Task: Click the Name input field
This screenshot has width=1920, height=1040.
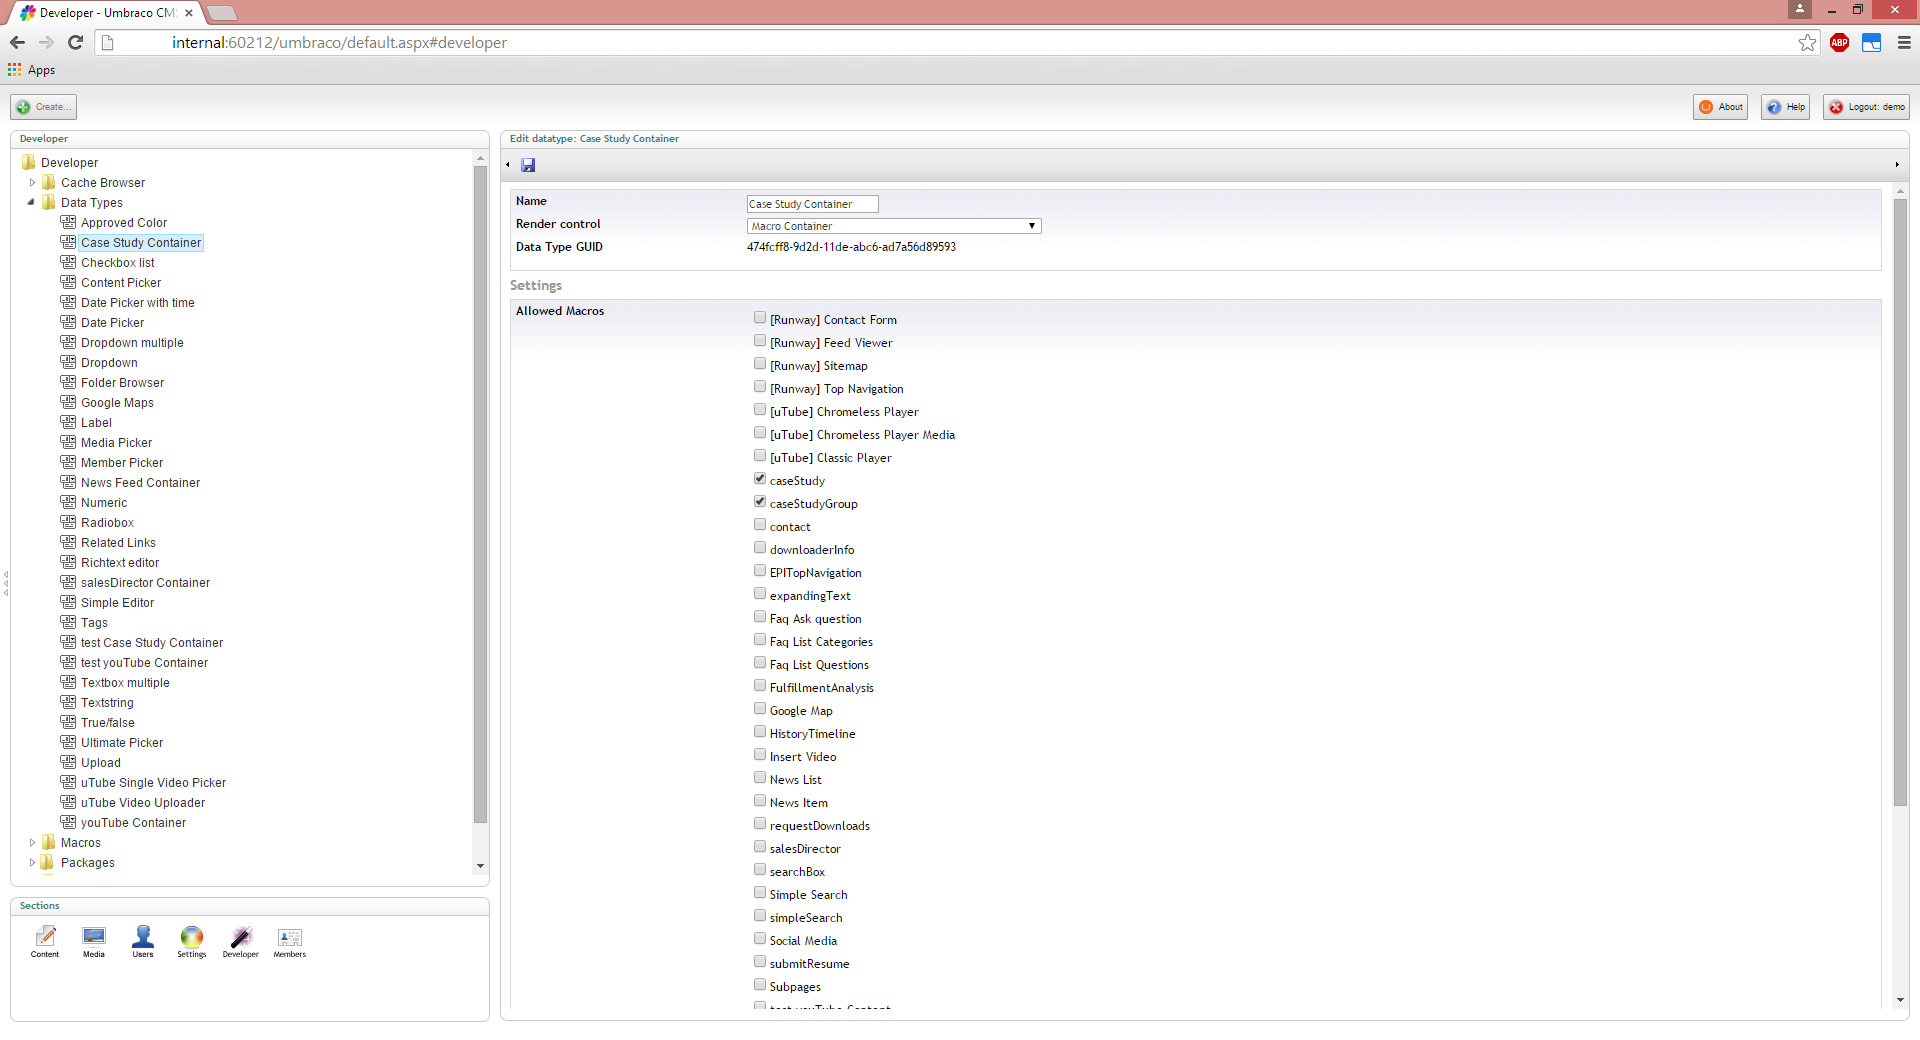Action: pyautogui.click(x=812, y=204)
